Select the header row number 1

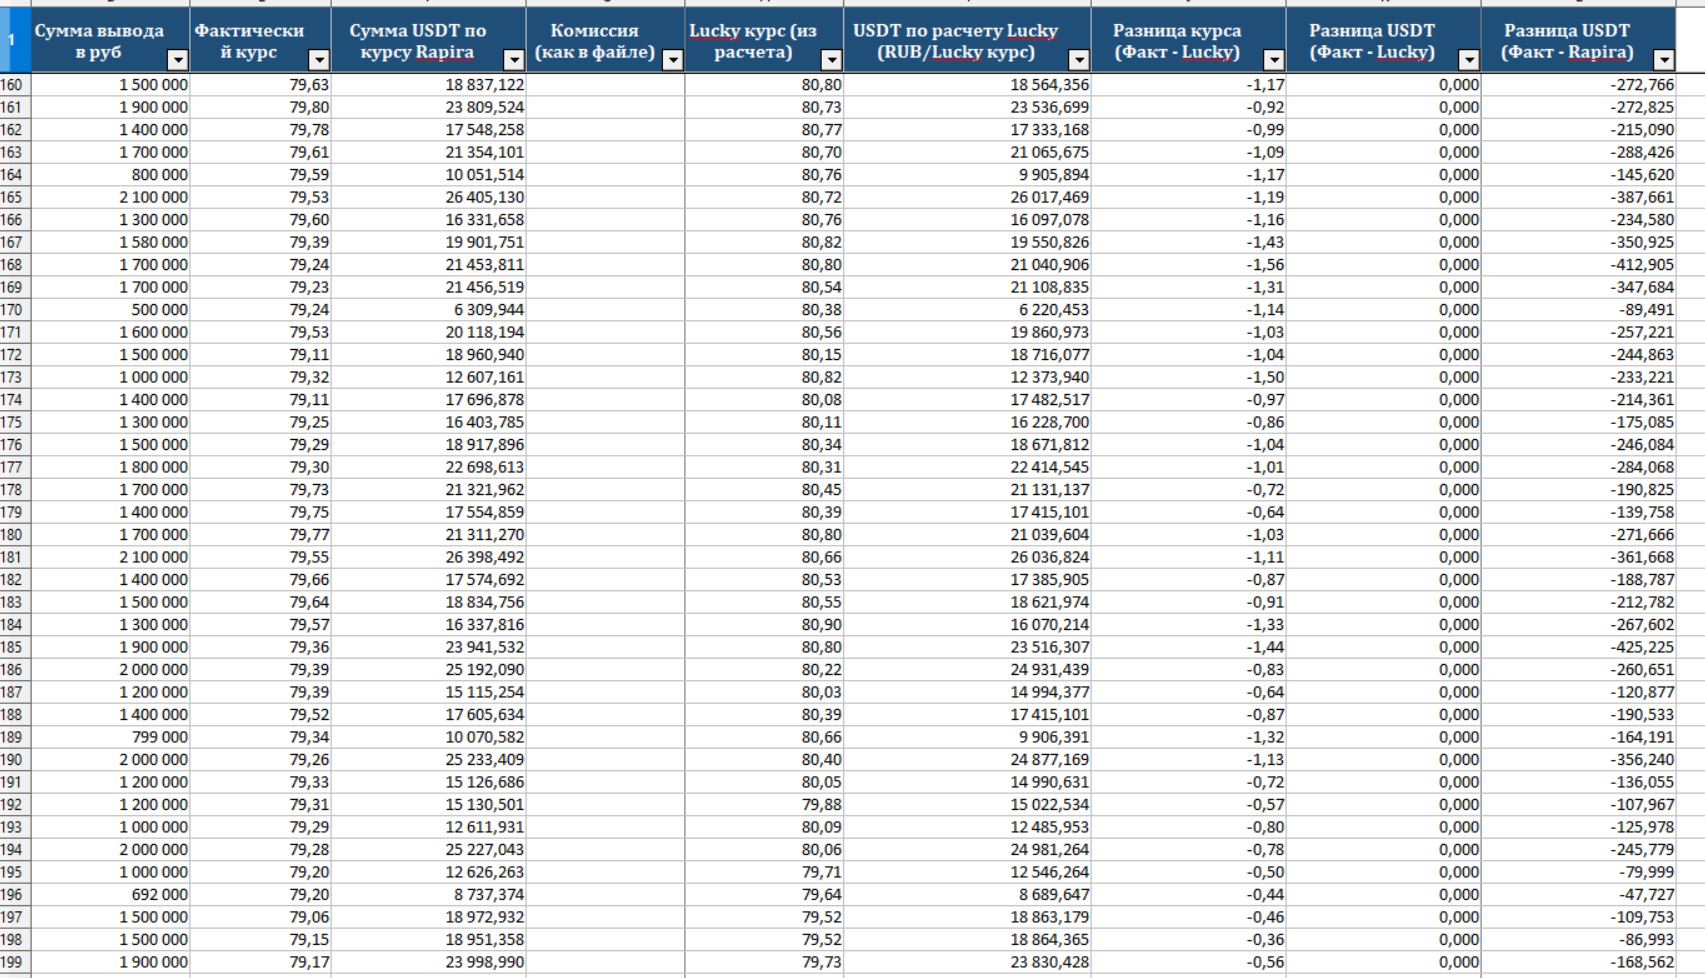[x=14, y=40]
